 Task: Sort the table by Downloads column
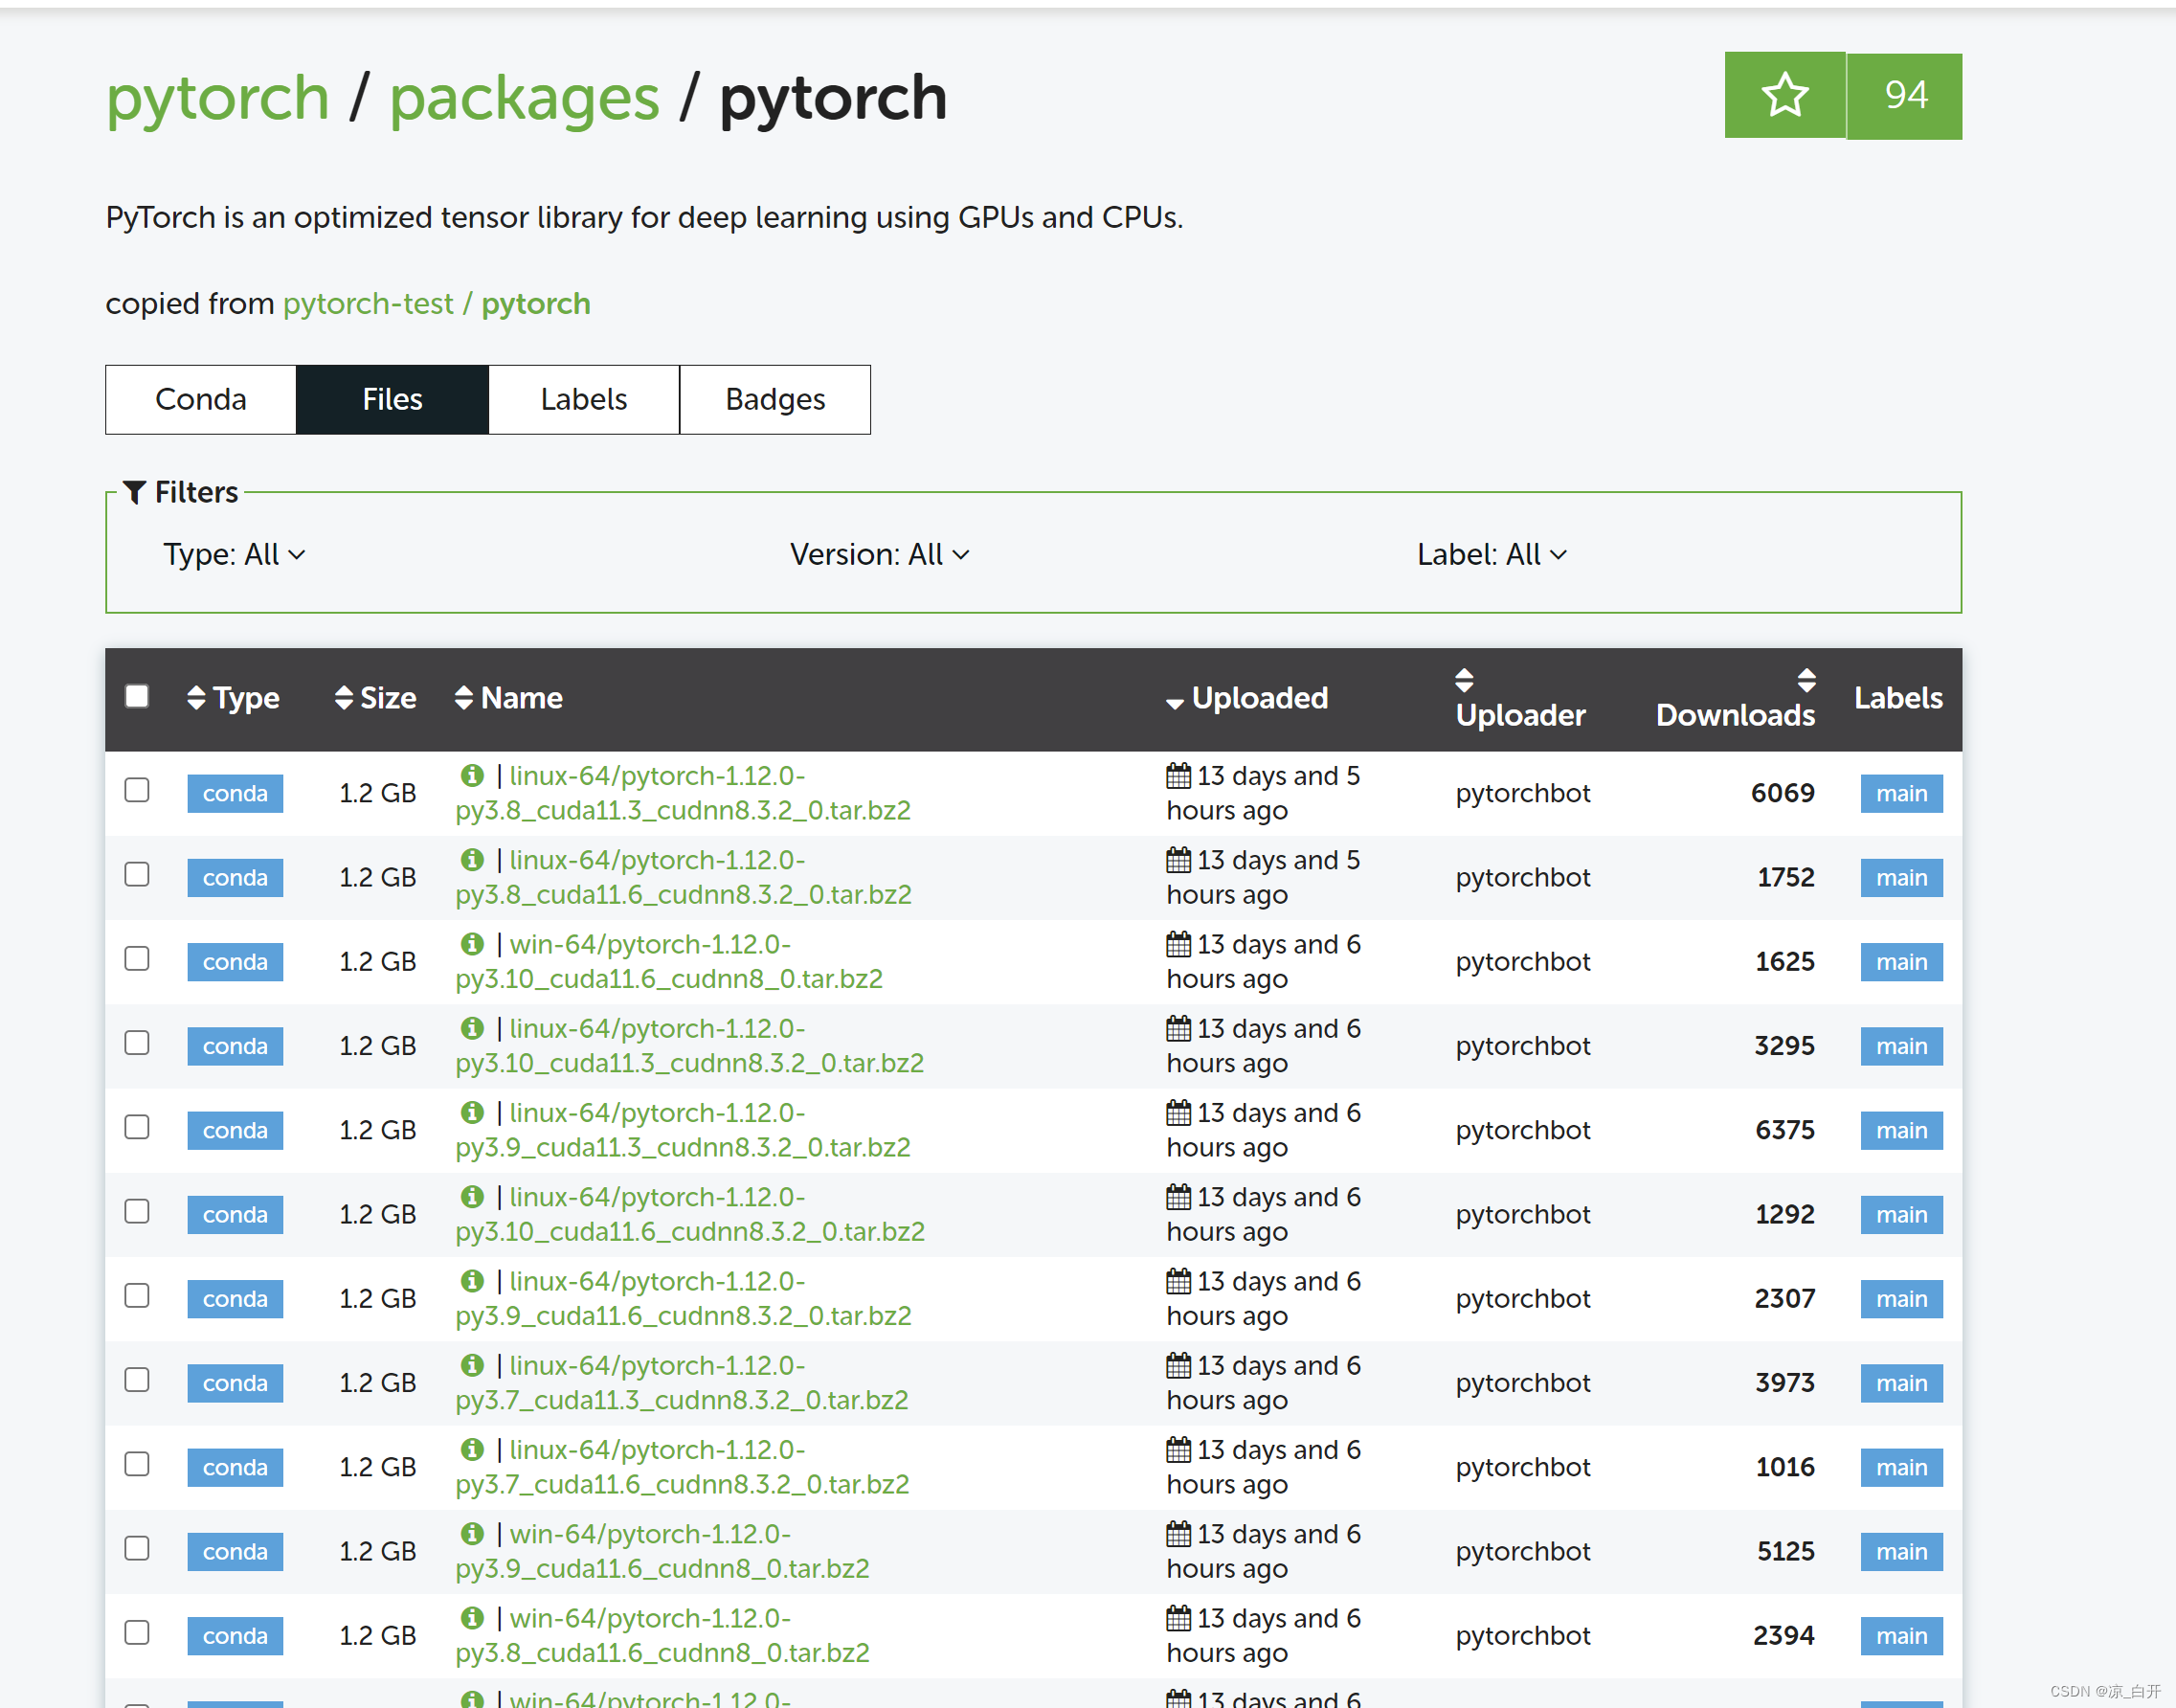pos(1735,699)
